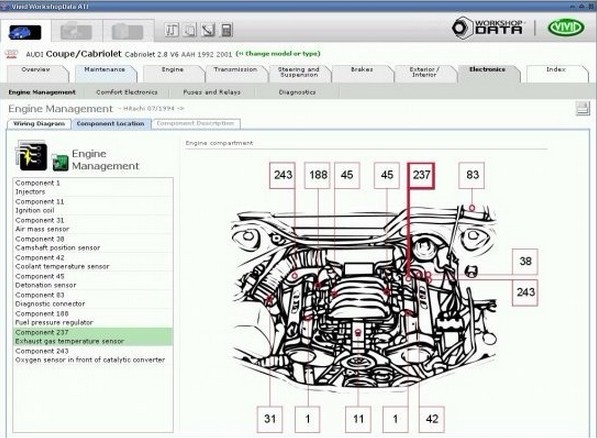The height and width of the screenshot is (438, 597).
Task: Open the calculator toolbar icon
Action: (227, 30)
